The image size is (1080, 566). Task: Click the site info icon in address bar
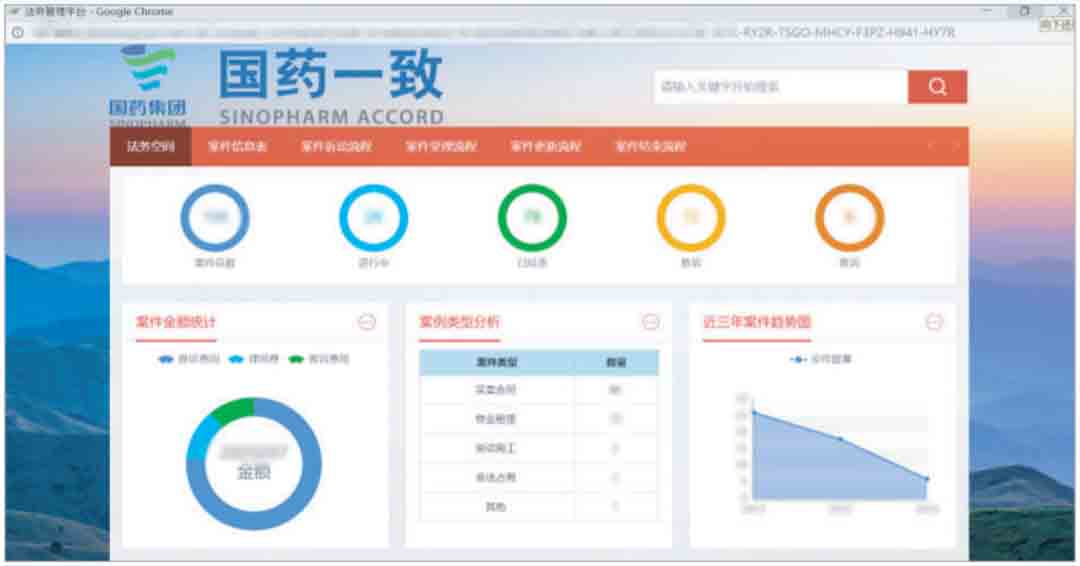pyautogui.click(x=18, y=32)
